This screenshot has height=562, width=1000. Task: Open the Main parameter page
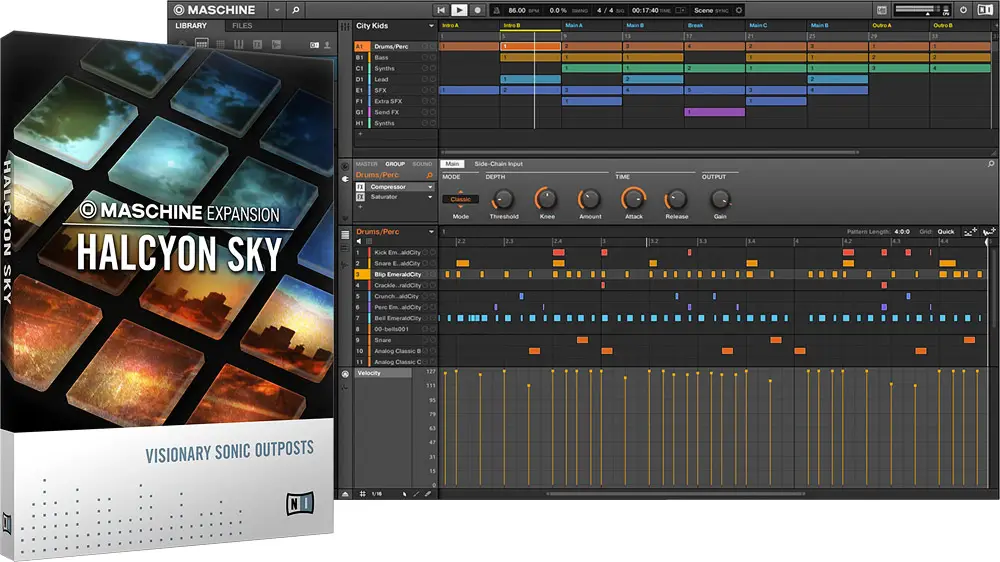click(452, 164)
